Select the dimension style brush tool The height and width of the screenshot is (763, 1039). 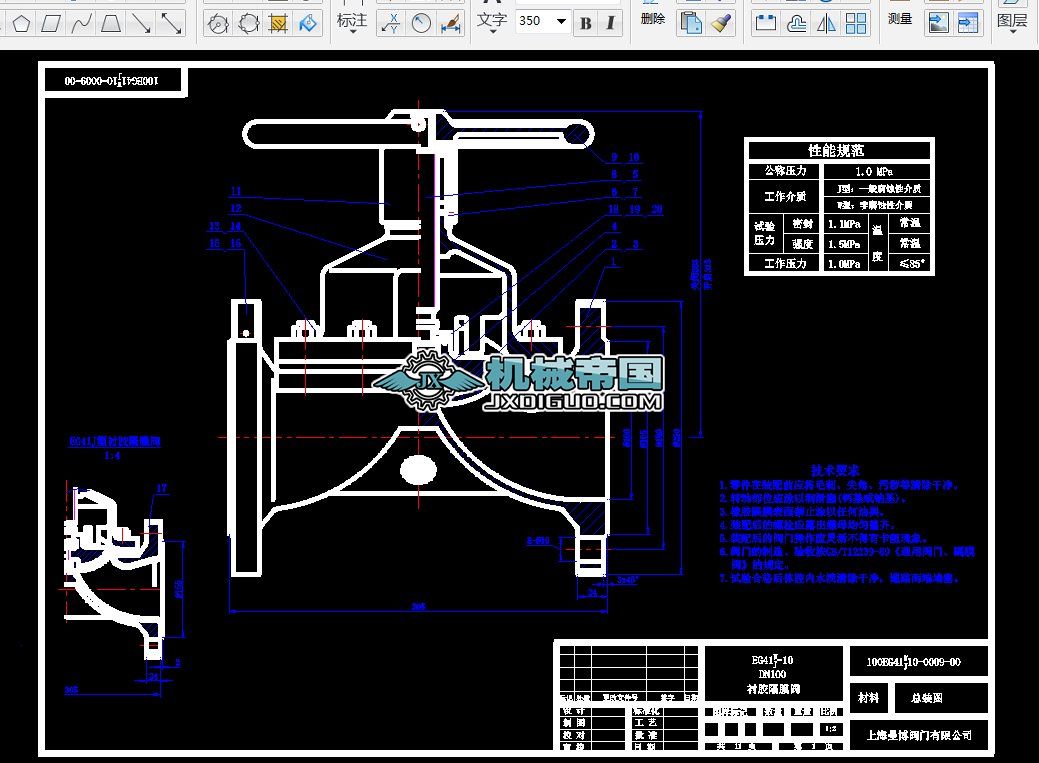451,24
